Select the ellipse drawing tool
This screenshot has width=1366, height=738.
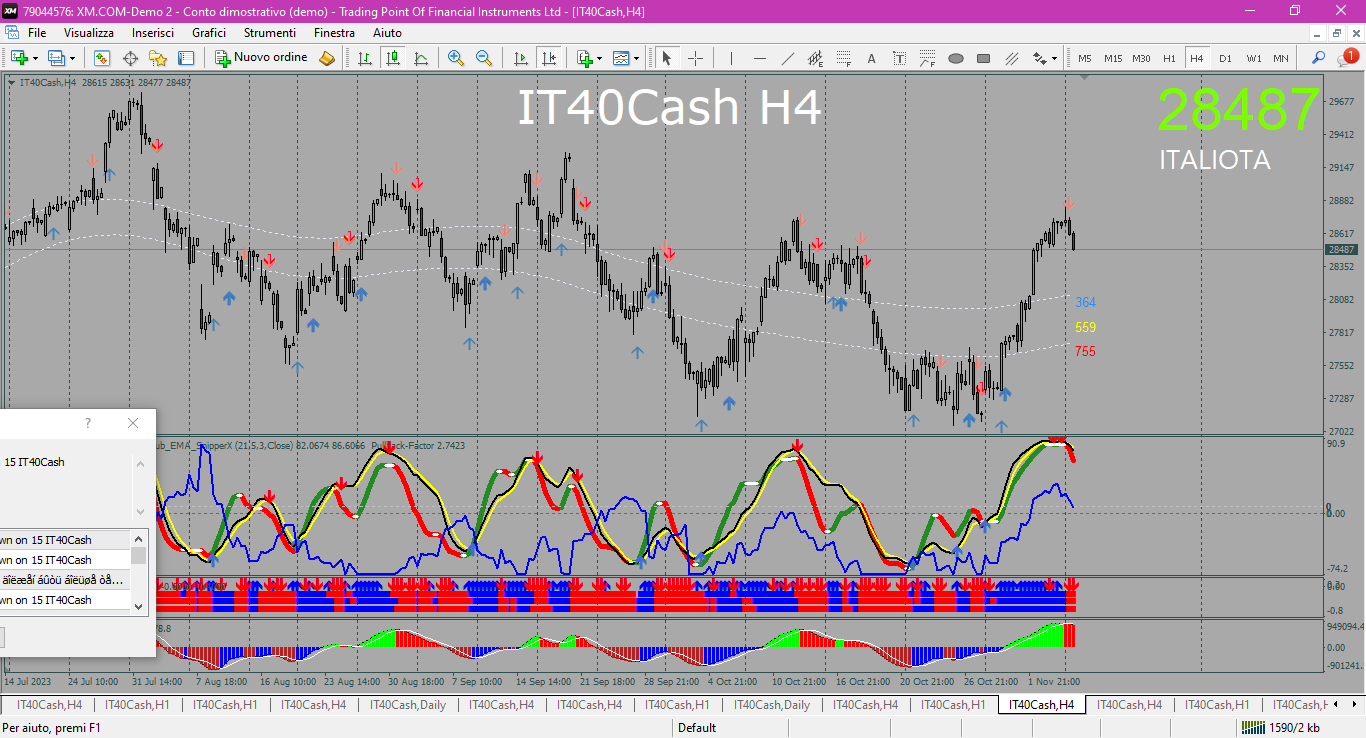tap(955, 58)
